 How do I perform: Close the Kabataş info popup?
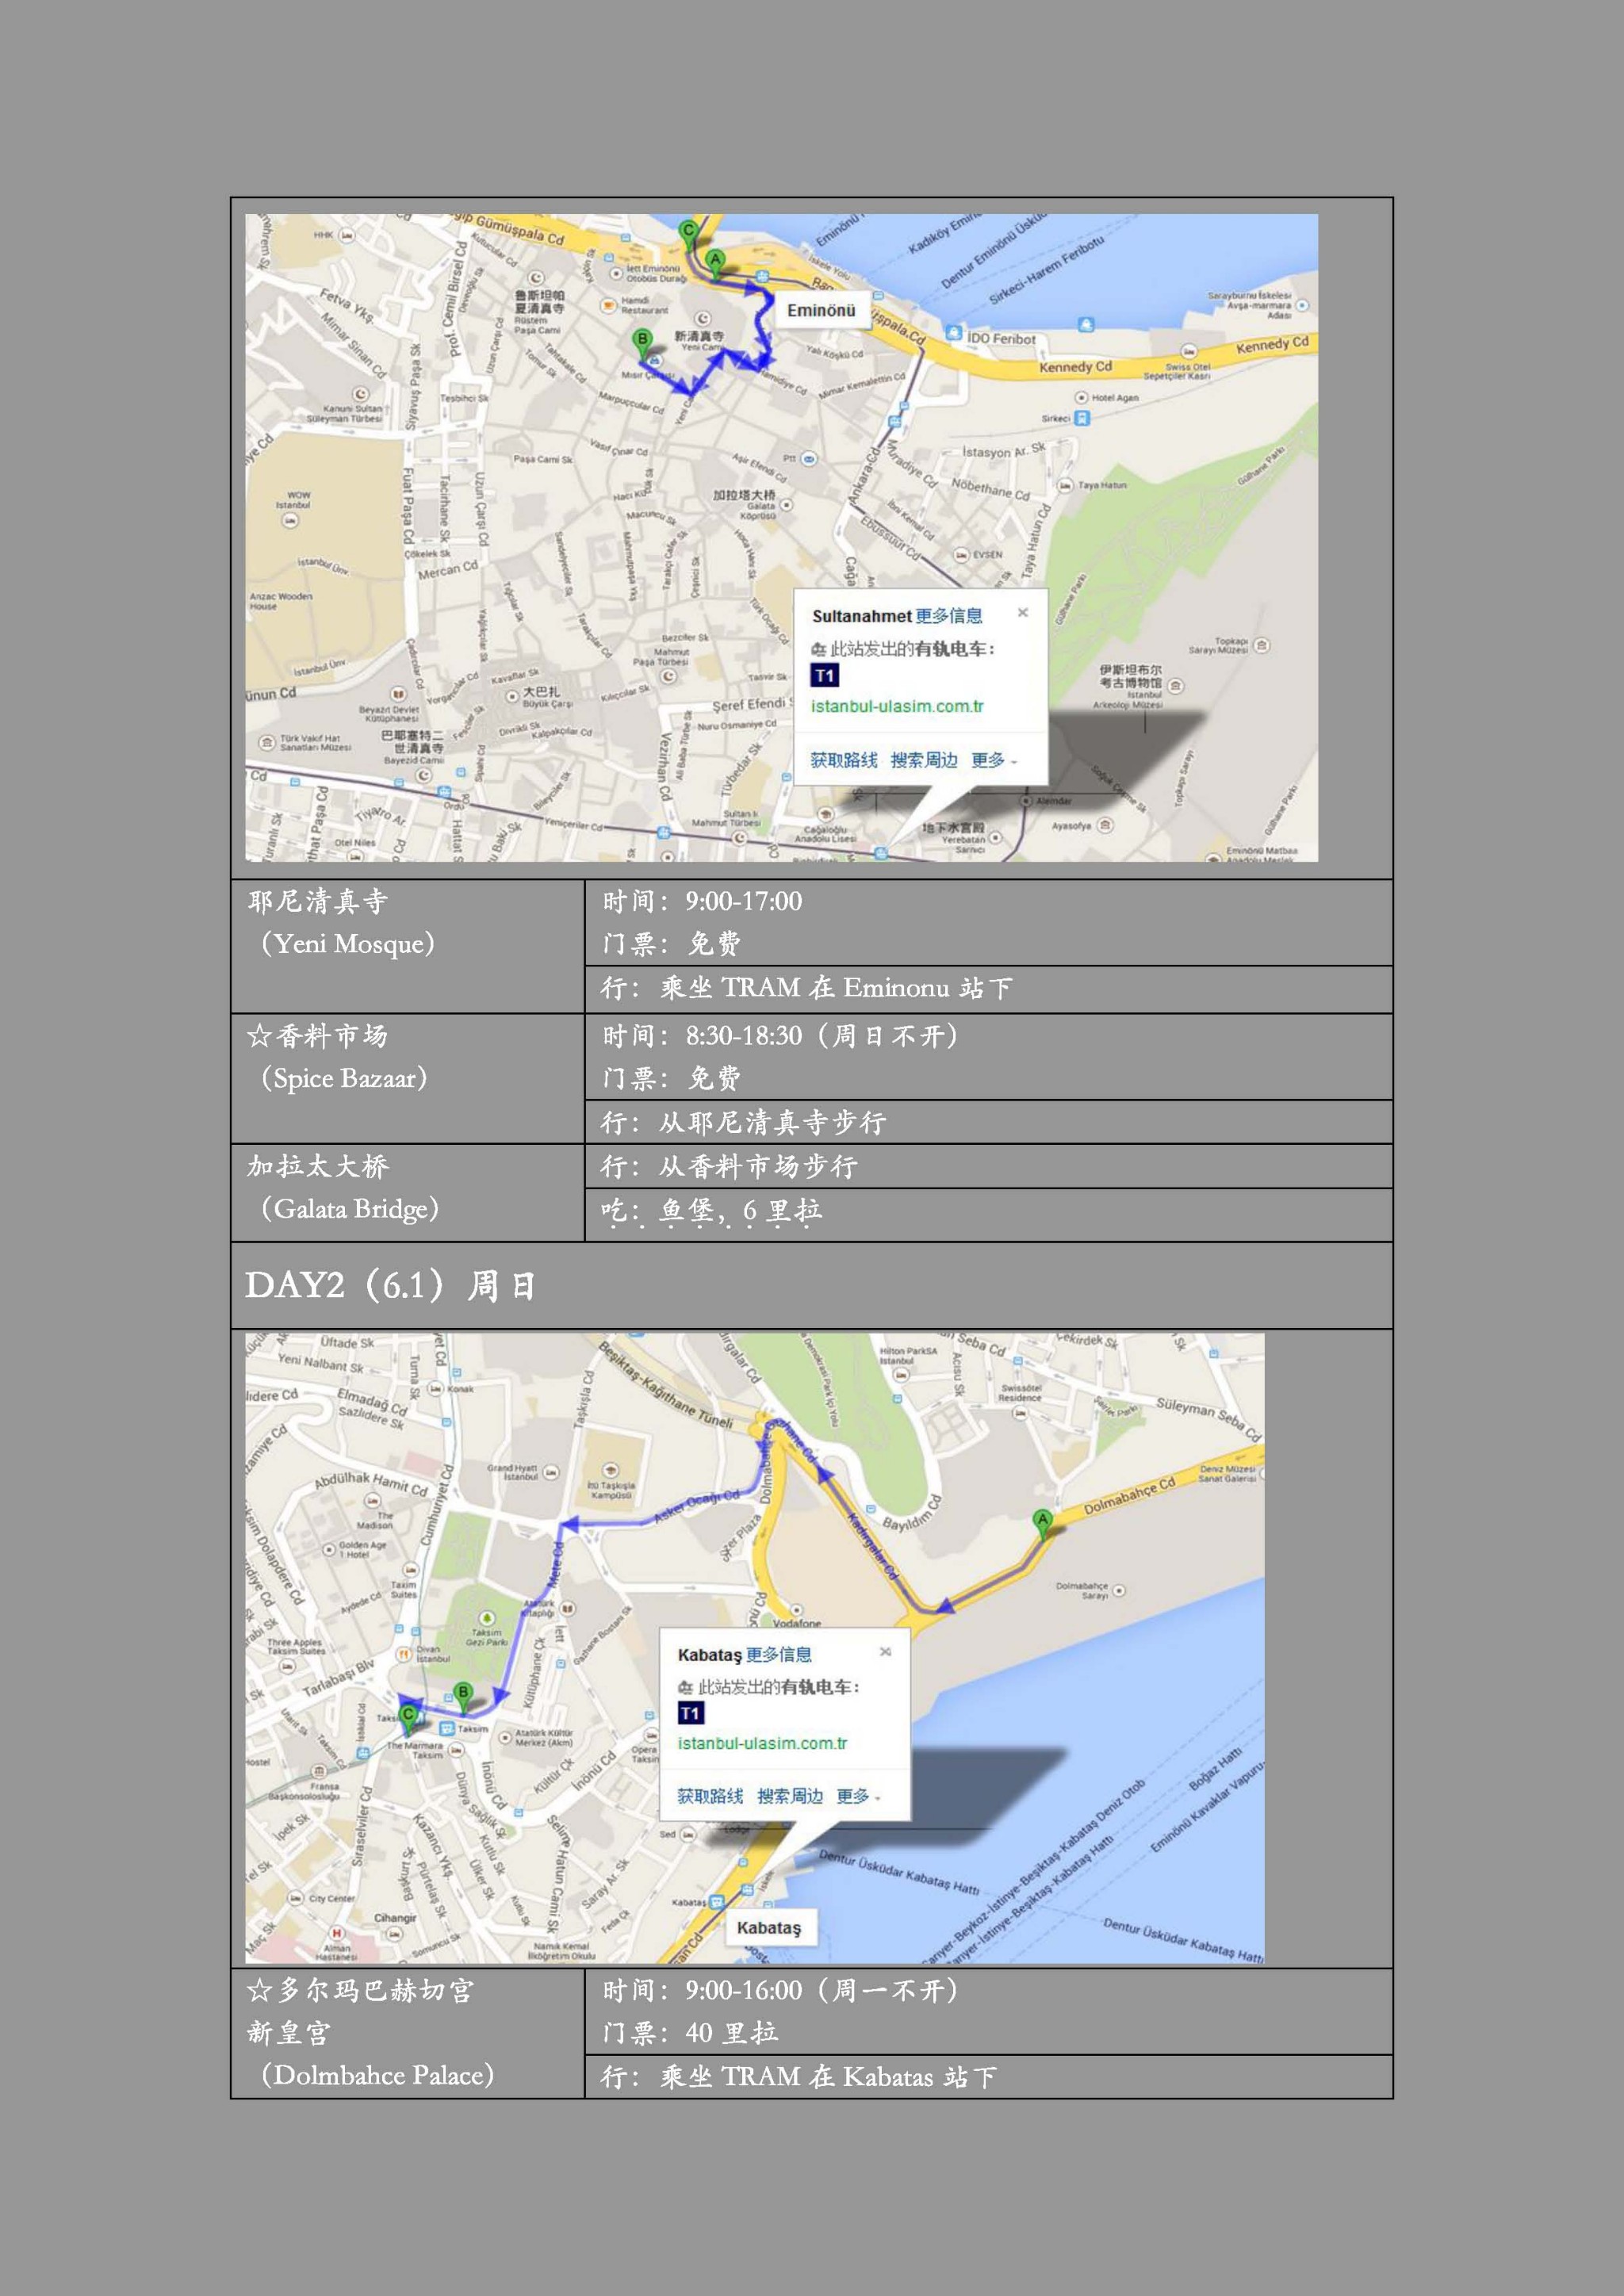click(x=885, y=1652)
